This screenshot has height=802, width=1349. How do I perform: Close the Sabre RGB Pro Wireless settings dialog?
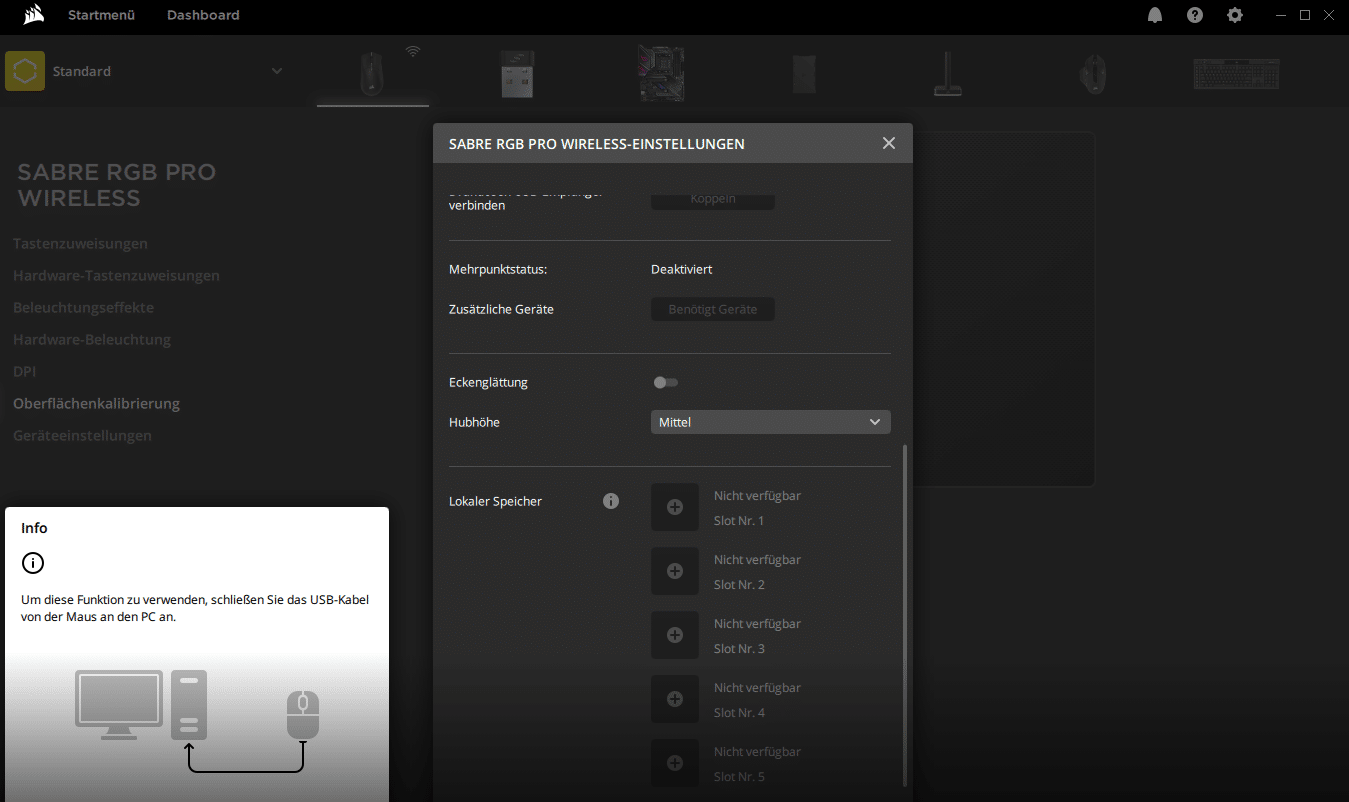pyautogui.click(x=889, y=143)
